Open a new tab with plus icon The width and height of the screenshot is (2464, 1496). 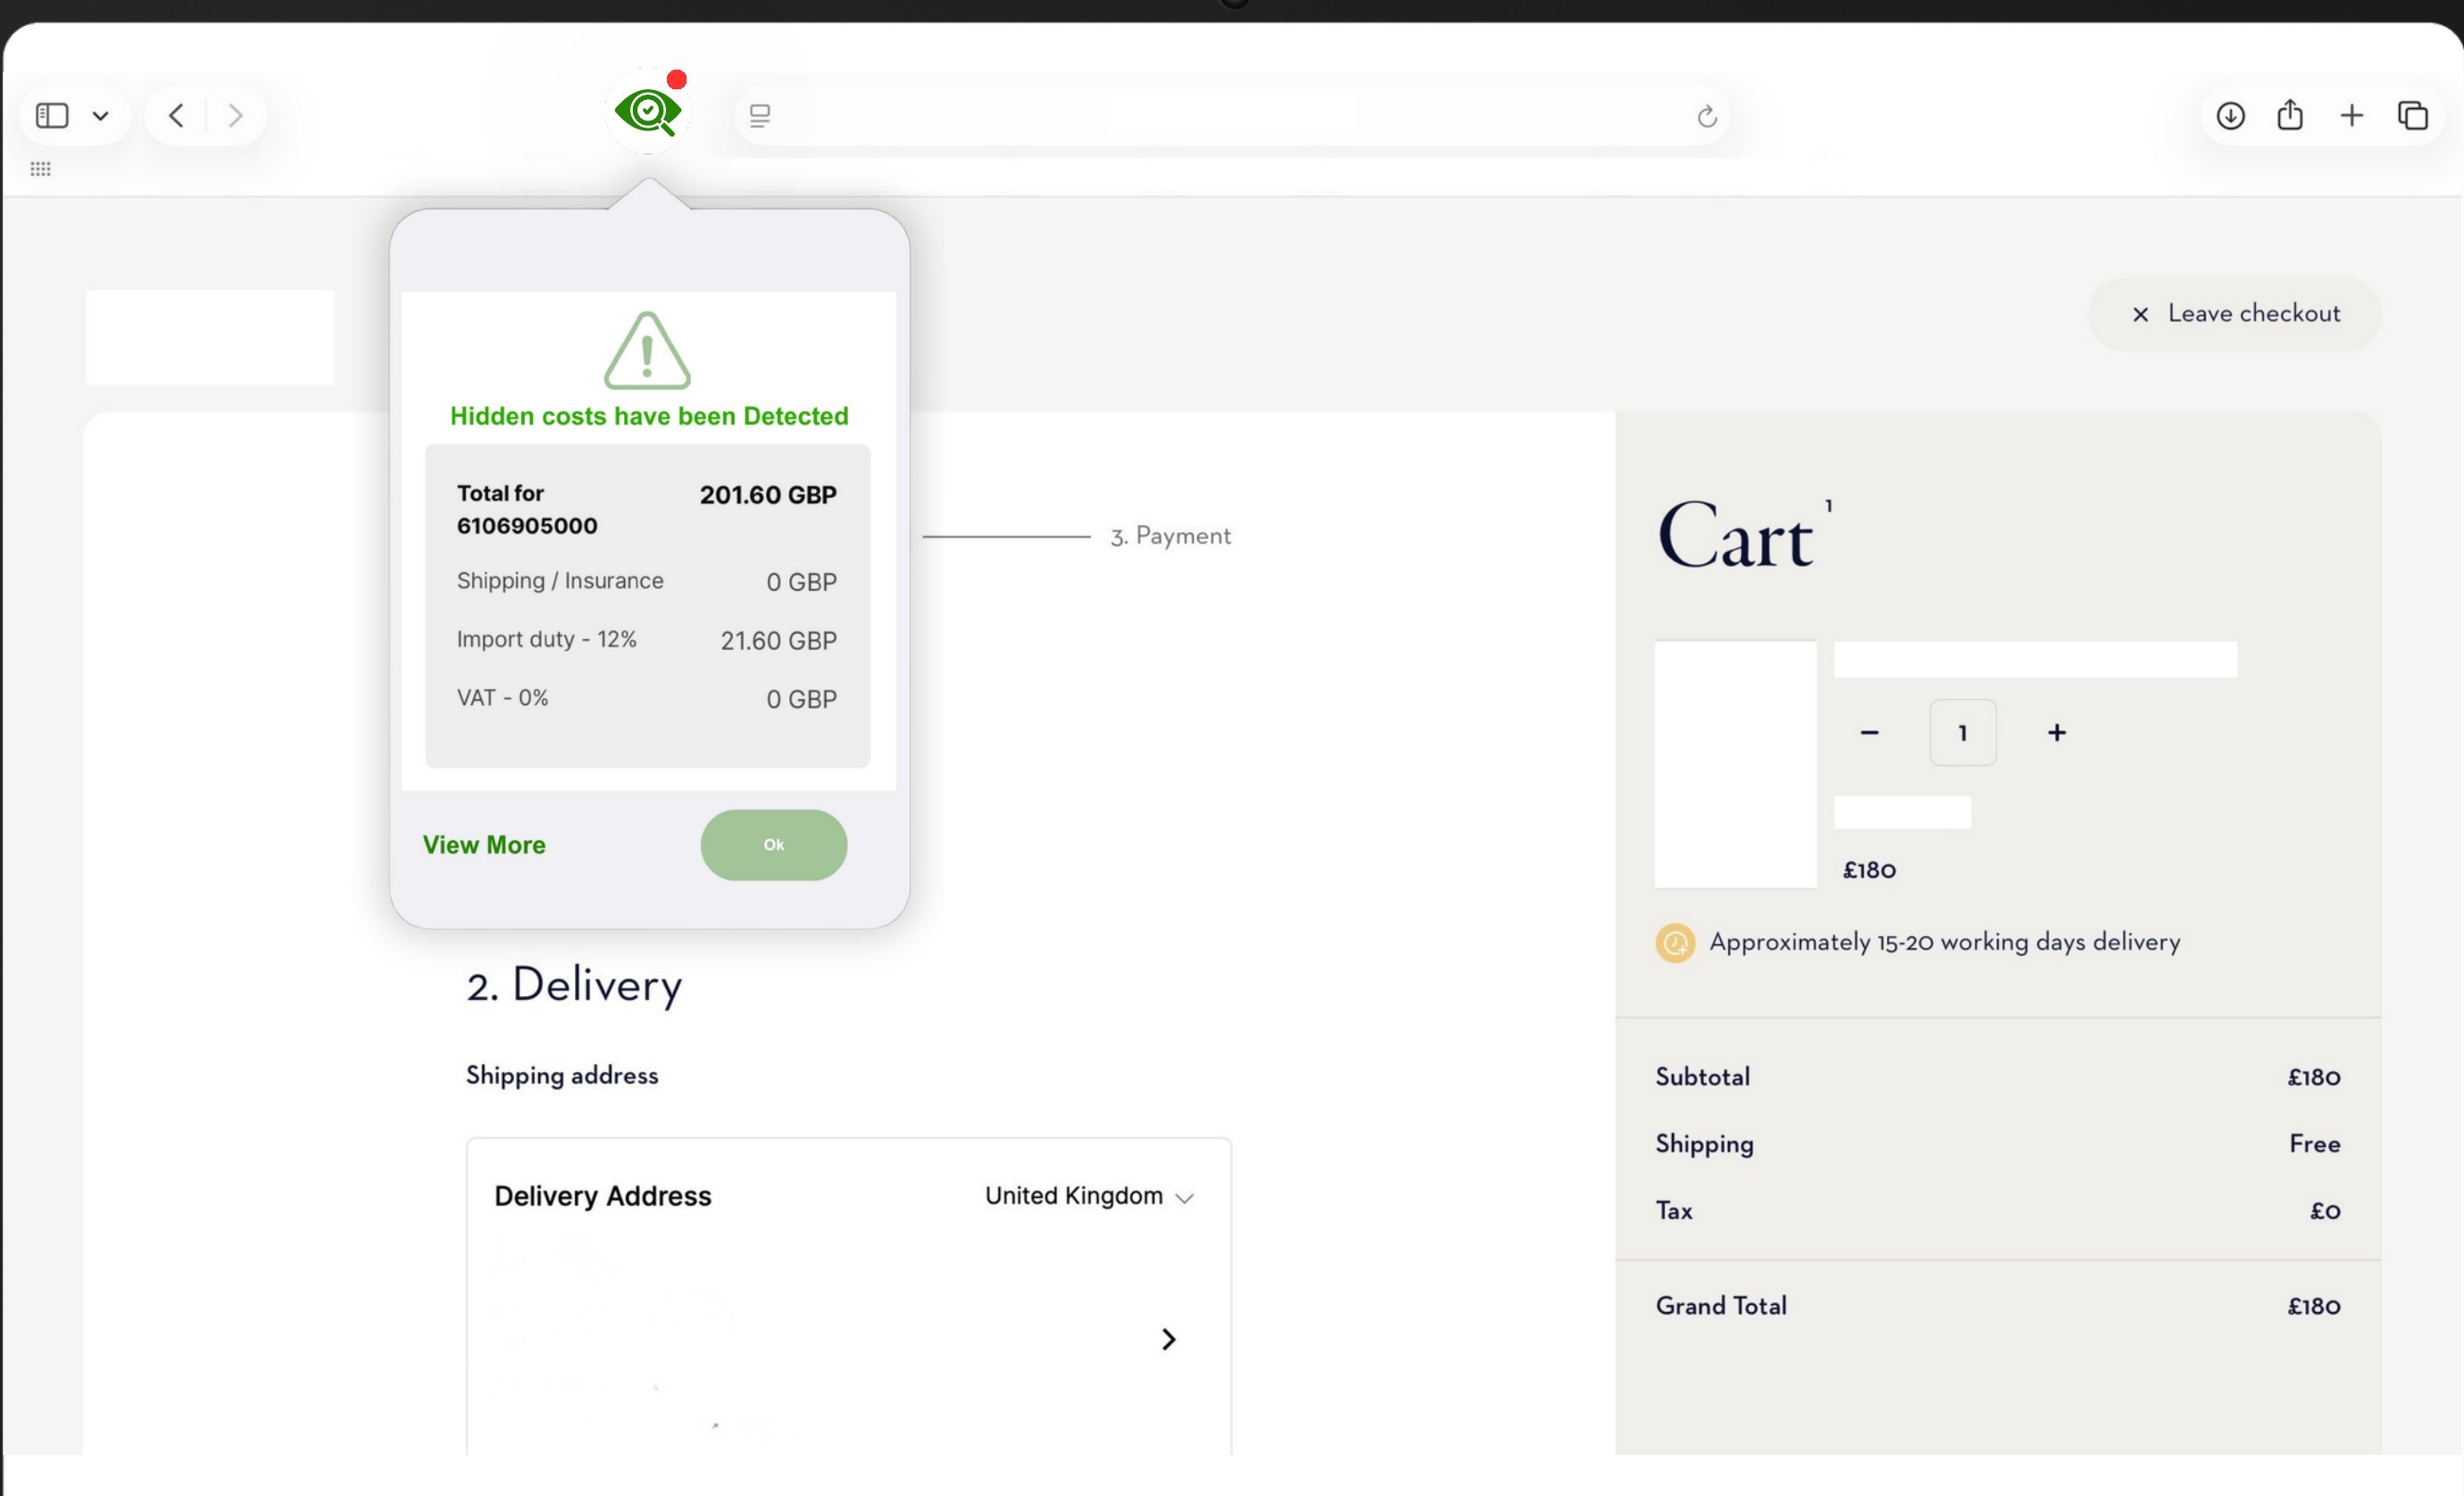tap(2352, 116)
